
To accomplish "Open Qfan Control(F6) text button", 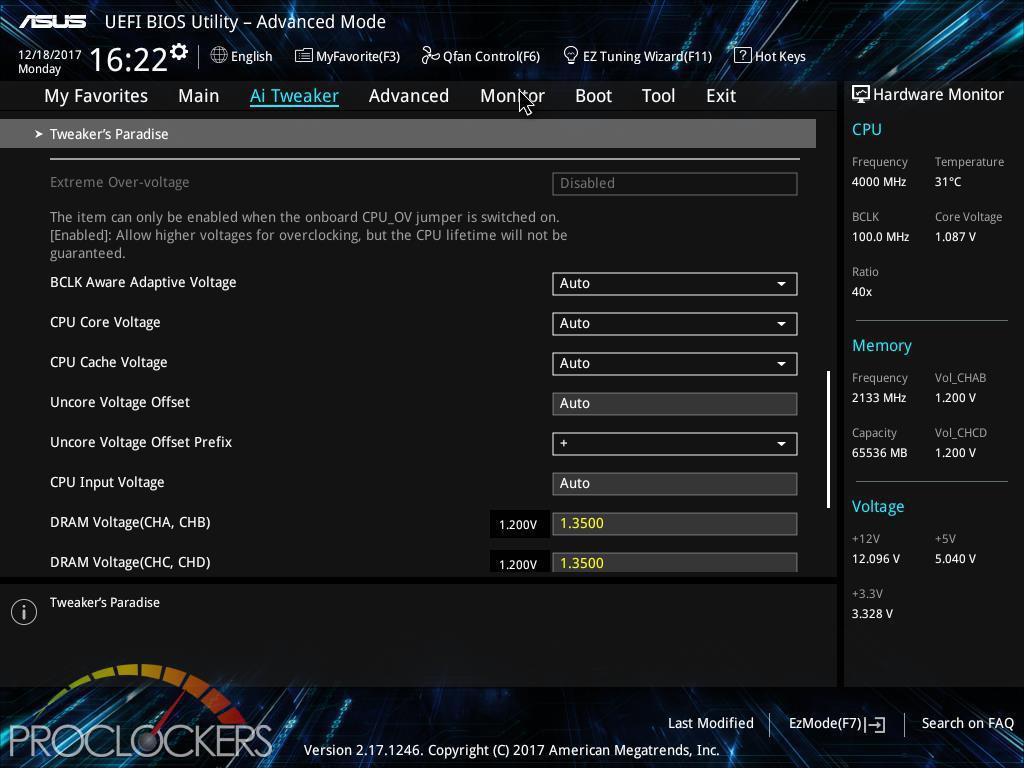I will pos(491,56).
